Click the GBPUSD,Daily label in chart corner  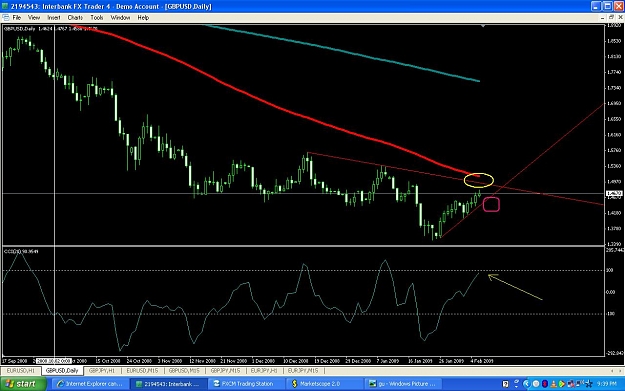pos(20,29)
